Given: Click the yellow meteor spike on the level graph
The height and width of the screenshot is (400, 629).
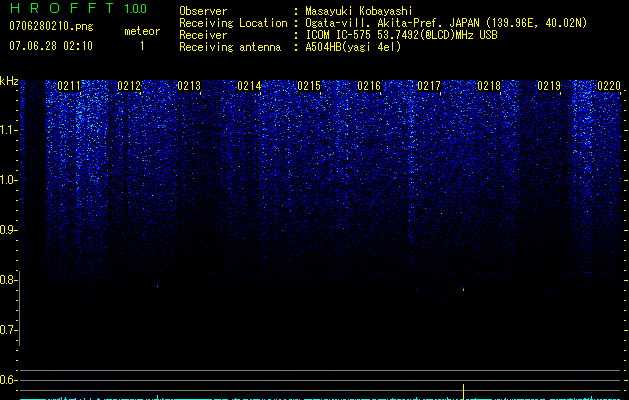Looking at the screenshot, I should tap(463, 392).
